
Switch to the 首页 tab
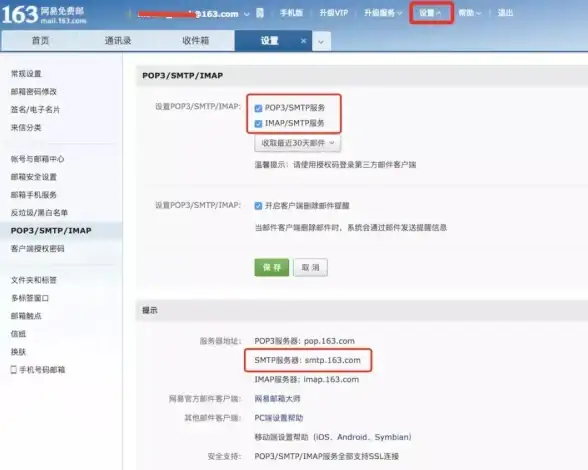40,41
